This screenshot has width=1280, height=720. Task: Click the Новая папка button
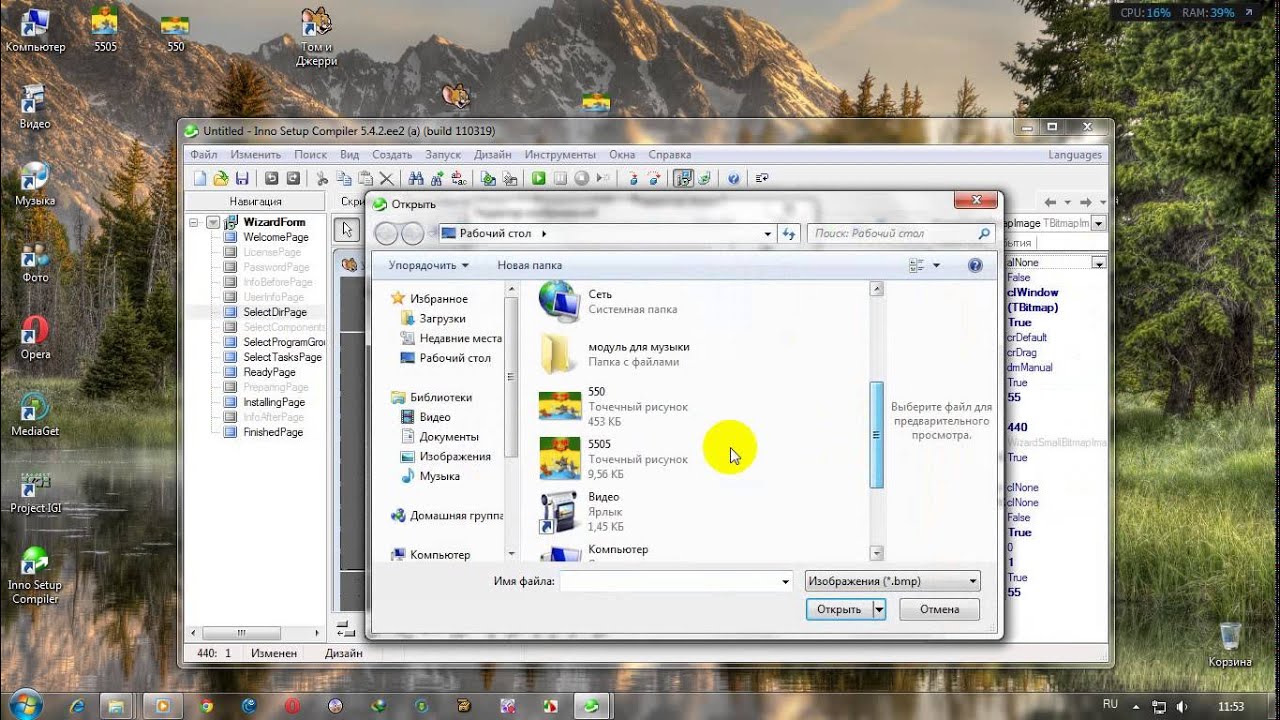pyautogui.click(x=530, y=265)
